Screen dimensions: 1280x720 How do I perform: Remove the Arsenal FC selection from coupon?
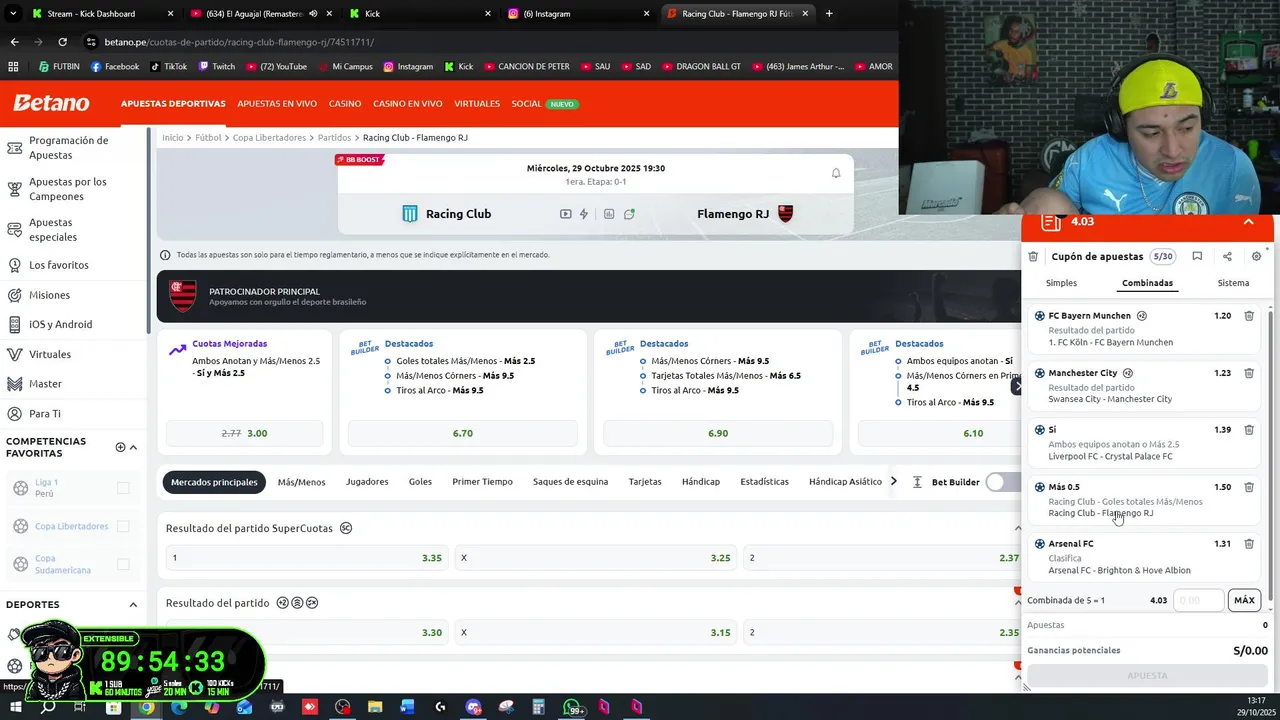[1249, 544]
